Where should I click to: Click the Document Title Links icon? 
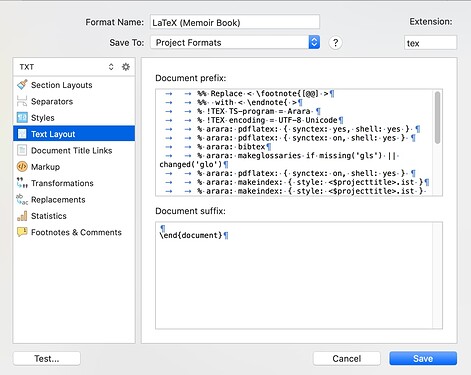tap(22, 150)
